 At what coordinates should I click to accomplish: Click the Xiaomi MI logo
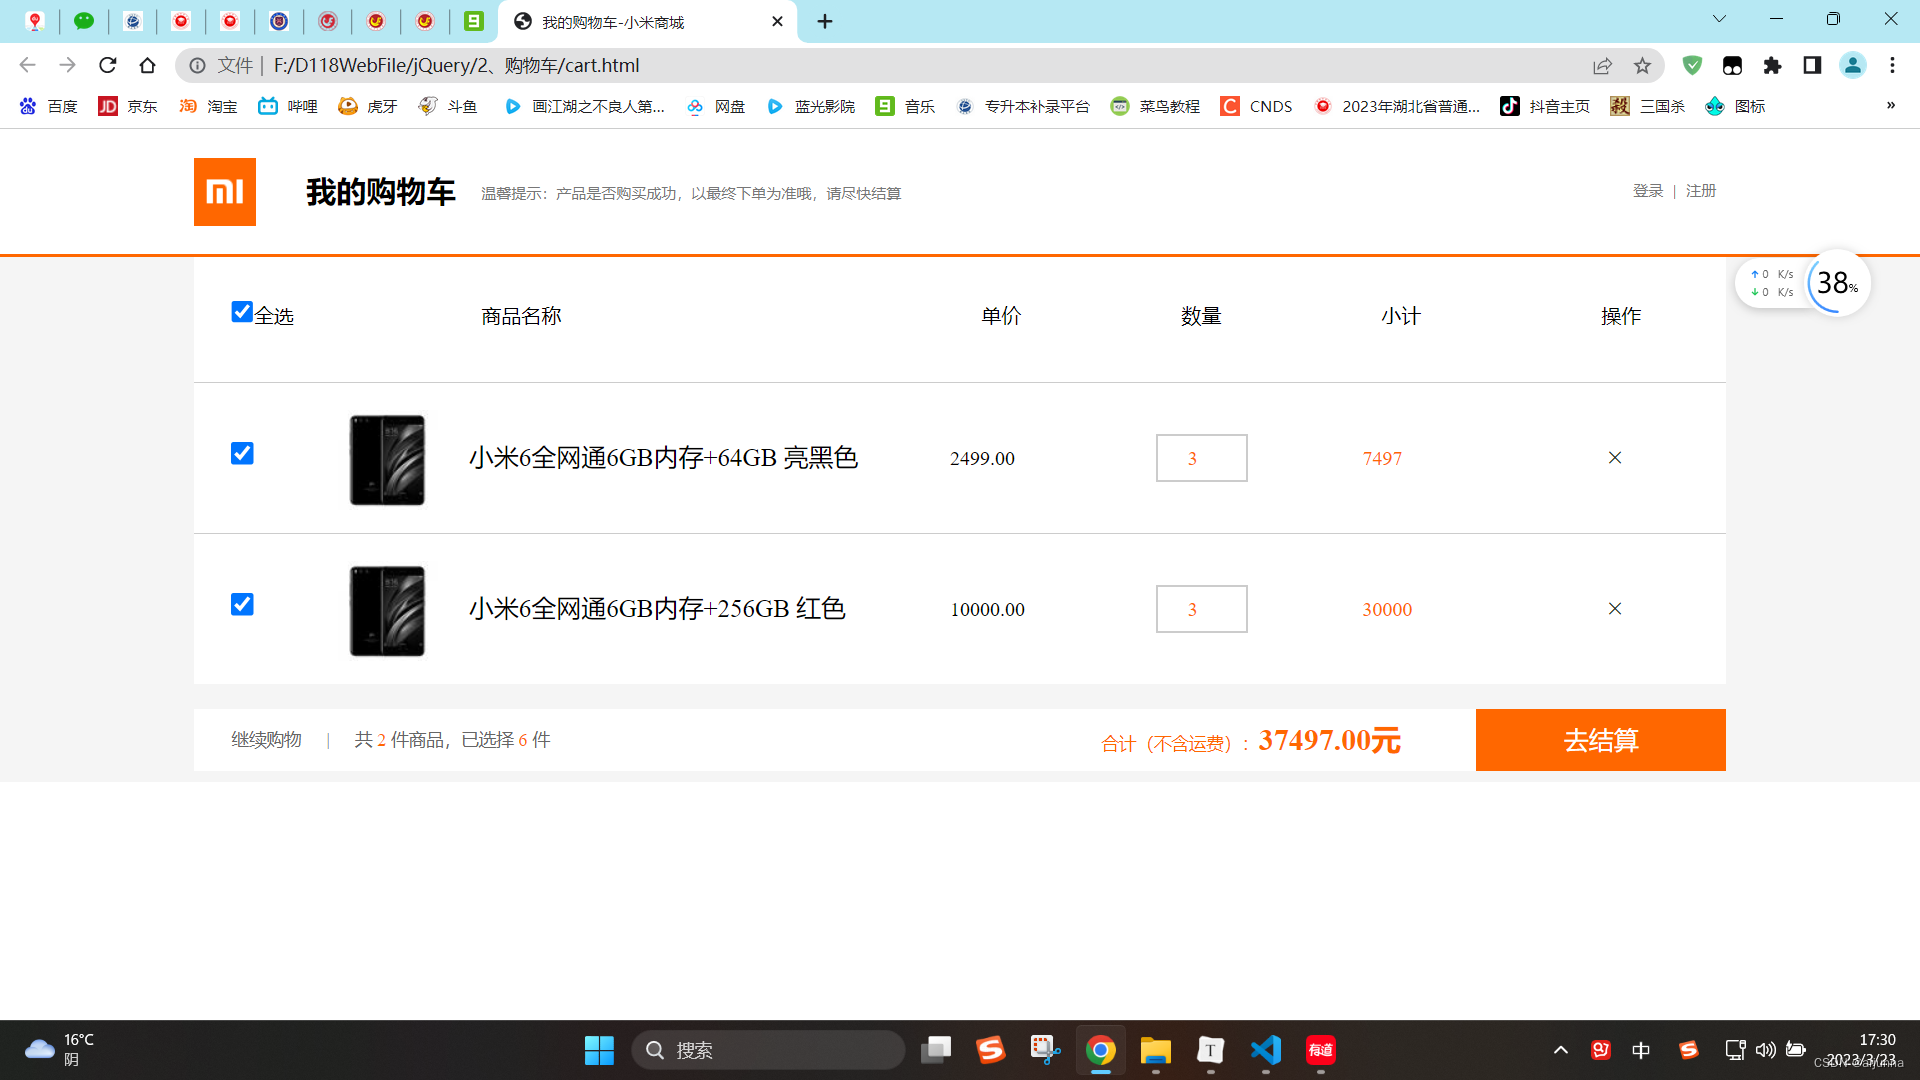click(224, 191)
